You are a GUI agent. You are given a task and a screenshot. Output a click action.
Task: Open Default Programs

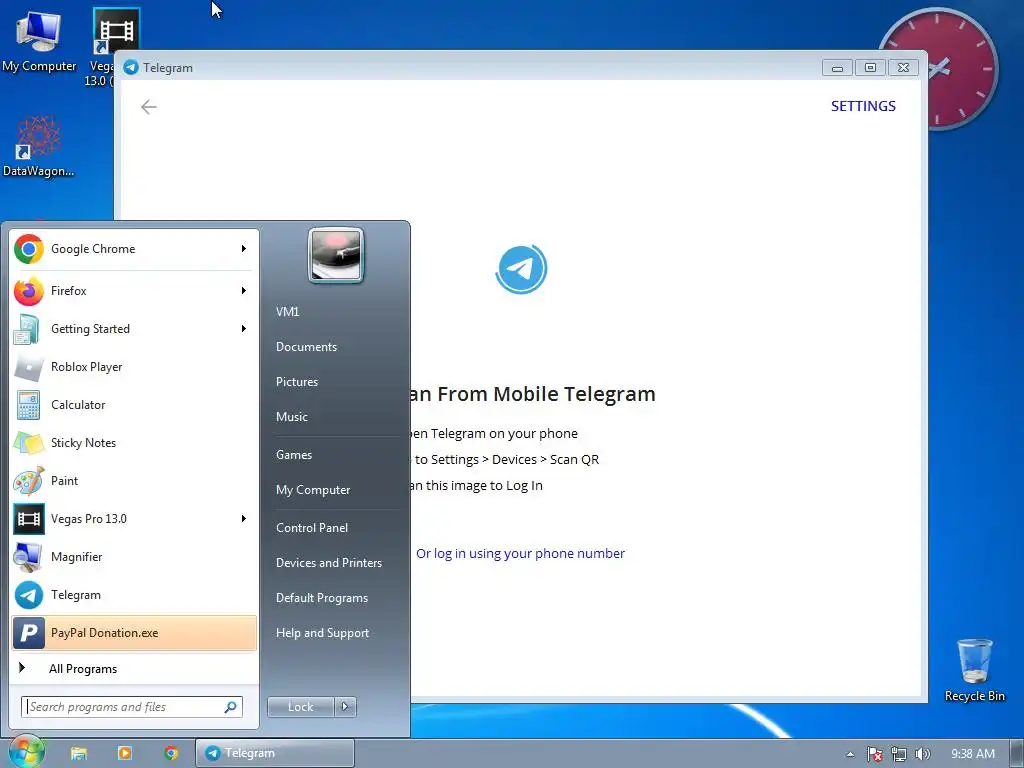[x=321, y=598]
